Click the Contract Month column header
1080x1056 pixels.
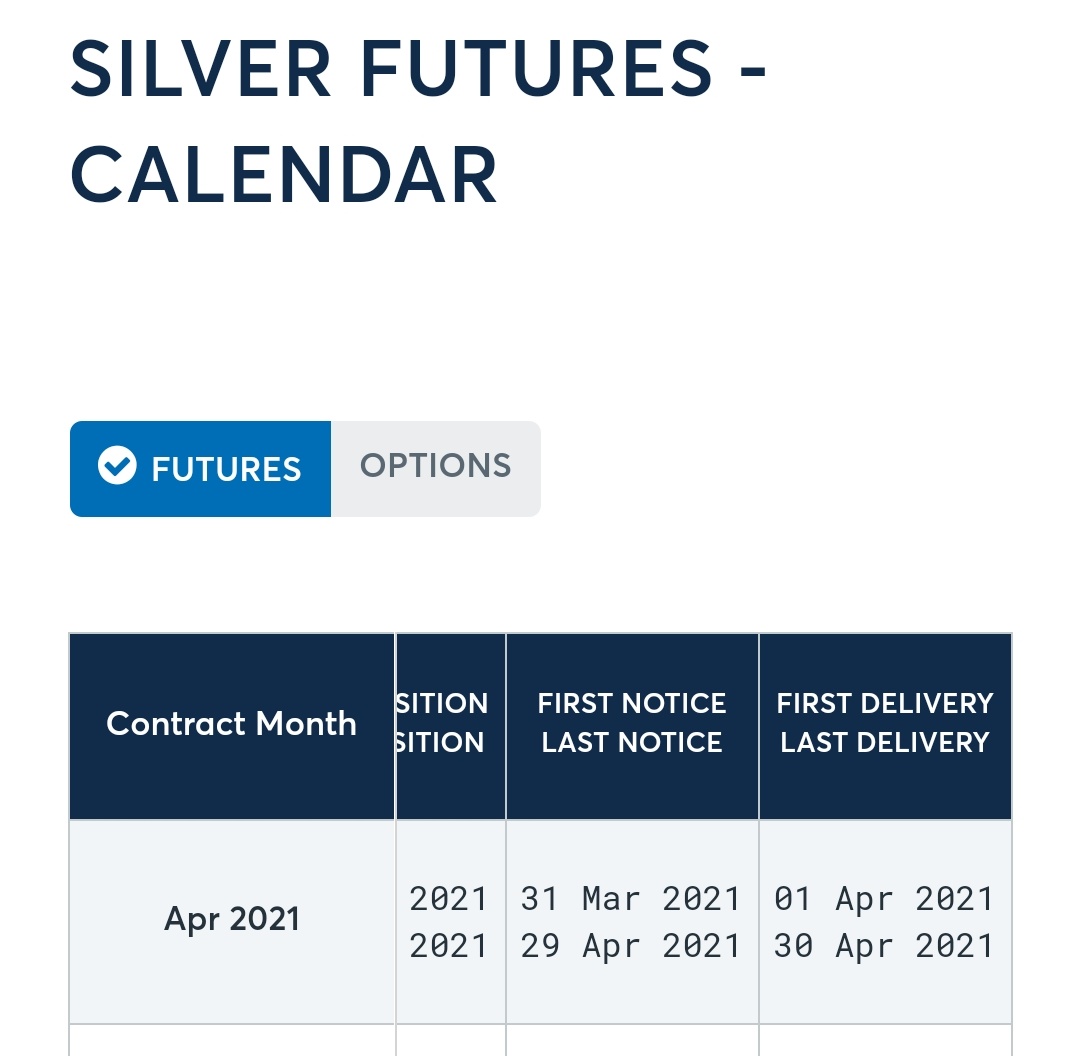coord(231,724)
